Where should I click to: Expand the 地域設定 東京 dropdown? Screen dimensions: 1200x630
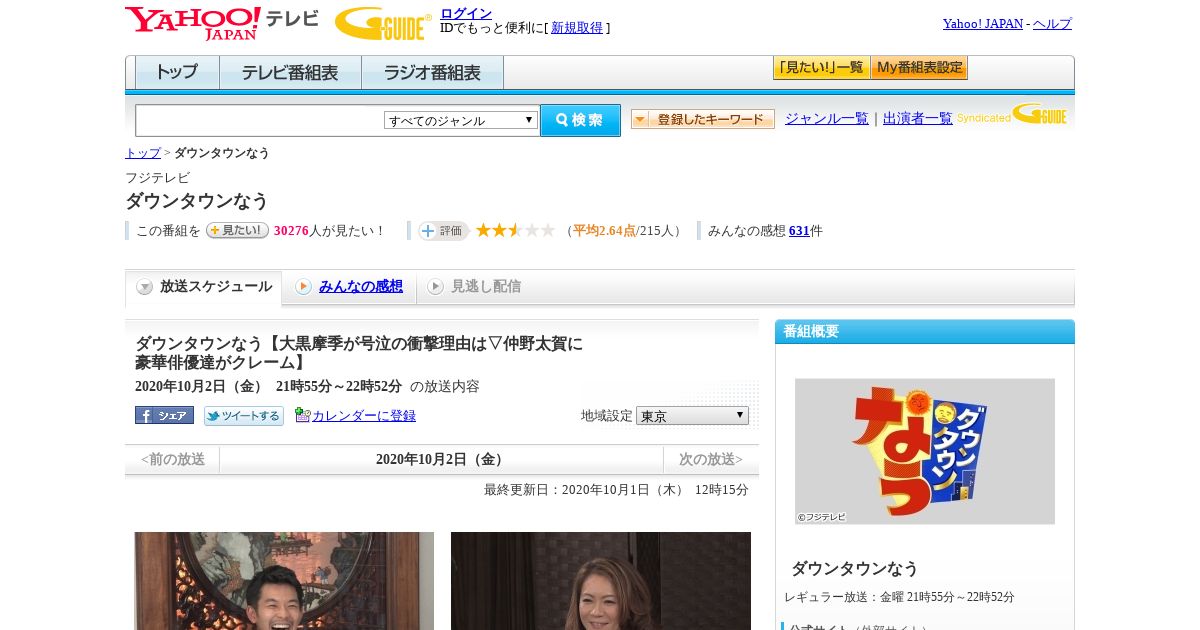click(x=692, y=415)
